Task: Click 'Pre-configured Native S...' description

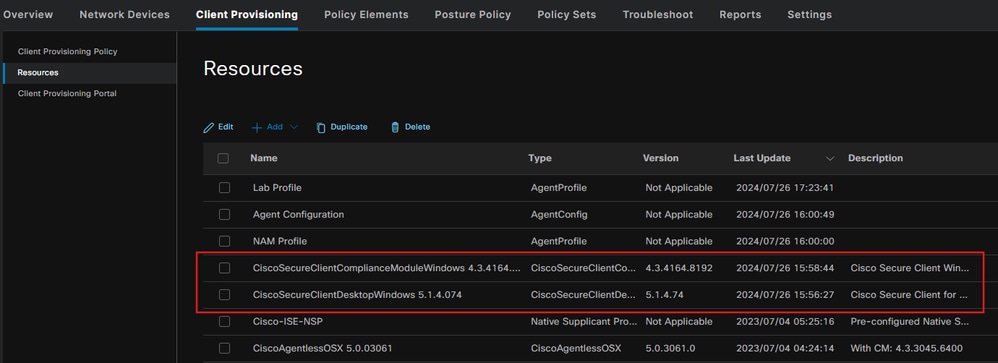Action: (x=910, y=322)
